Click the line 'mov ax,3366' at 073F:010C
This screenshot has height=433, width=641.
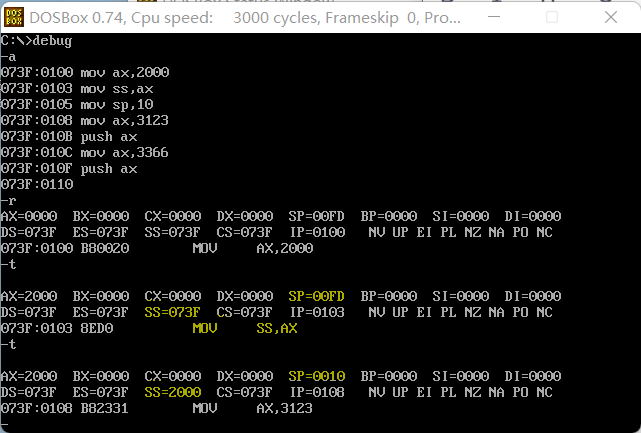85,153
